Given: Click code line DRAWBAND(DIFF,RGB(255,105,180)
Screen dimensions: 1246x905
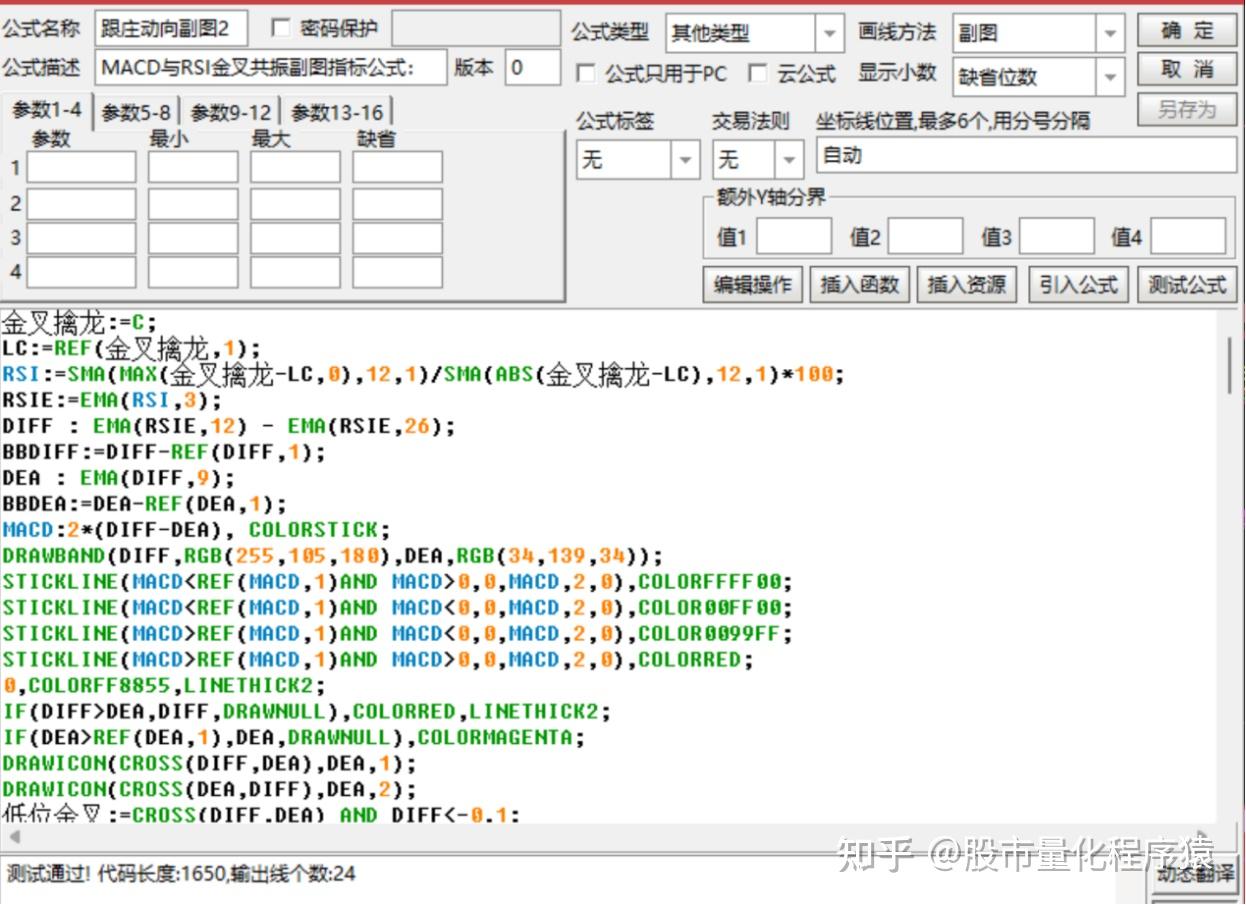Looking at the screenshot, I should 332,556.
